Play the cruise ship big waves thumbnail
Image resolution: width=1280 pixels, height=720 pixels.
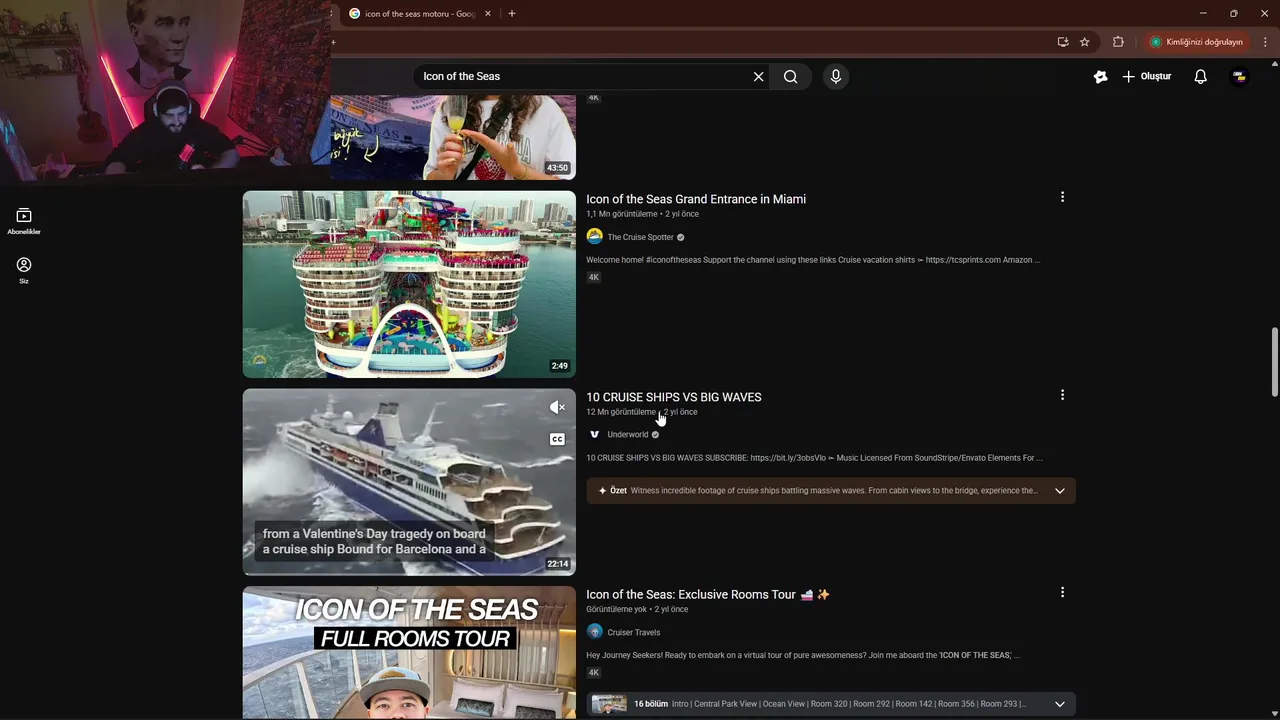coord(409,482)
